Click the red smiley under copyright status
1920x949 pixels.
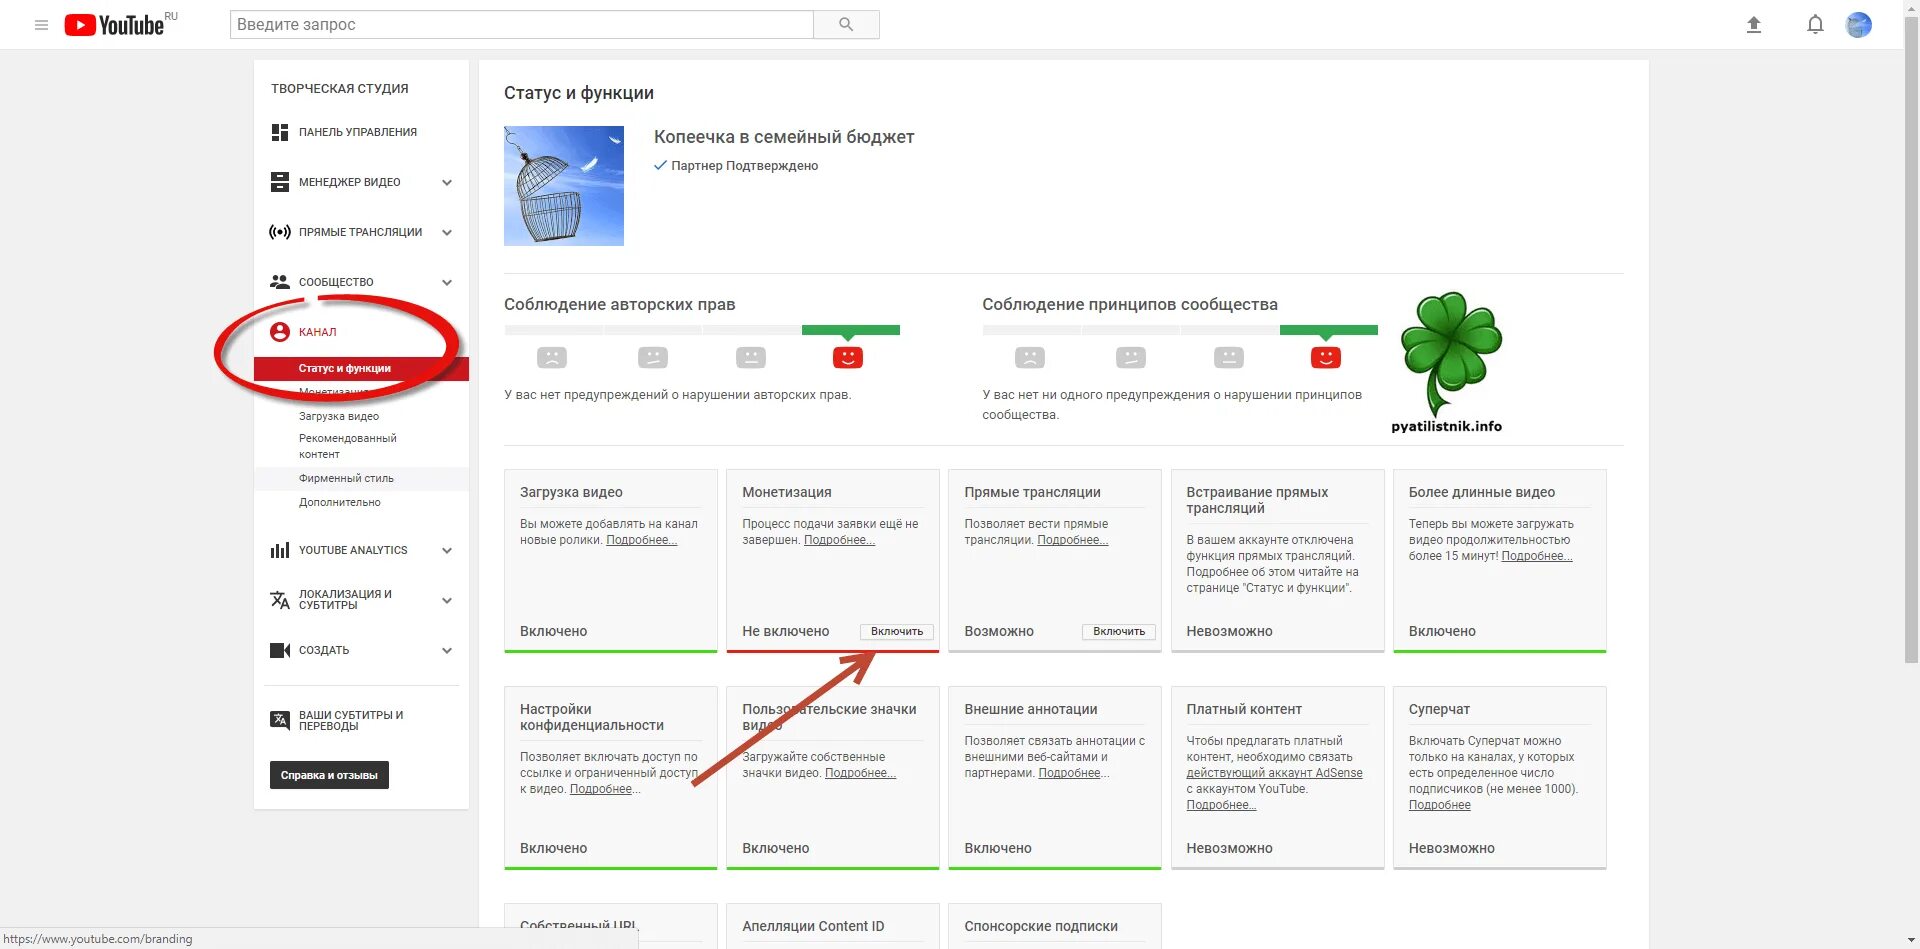[848, 357]
